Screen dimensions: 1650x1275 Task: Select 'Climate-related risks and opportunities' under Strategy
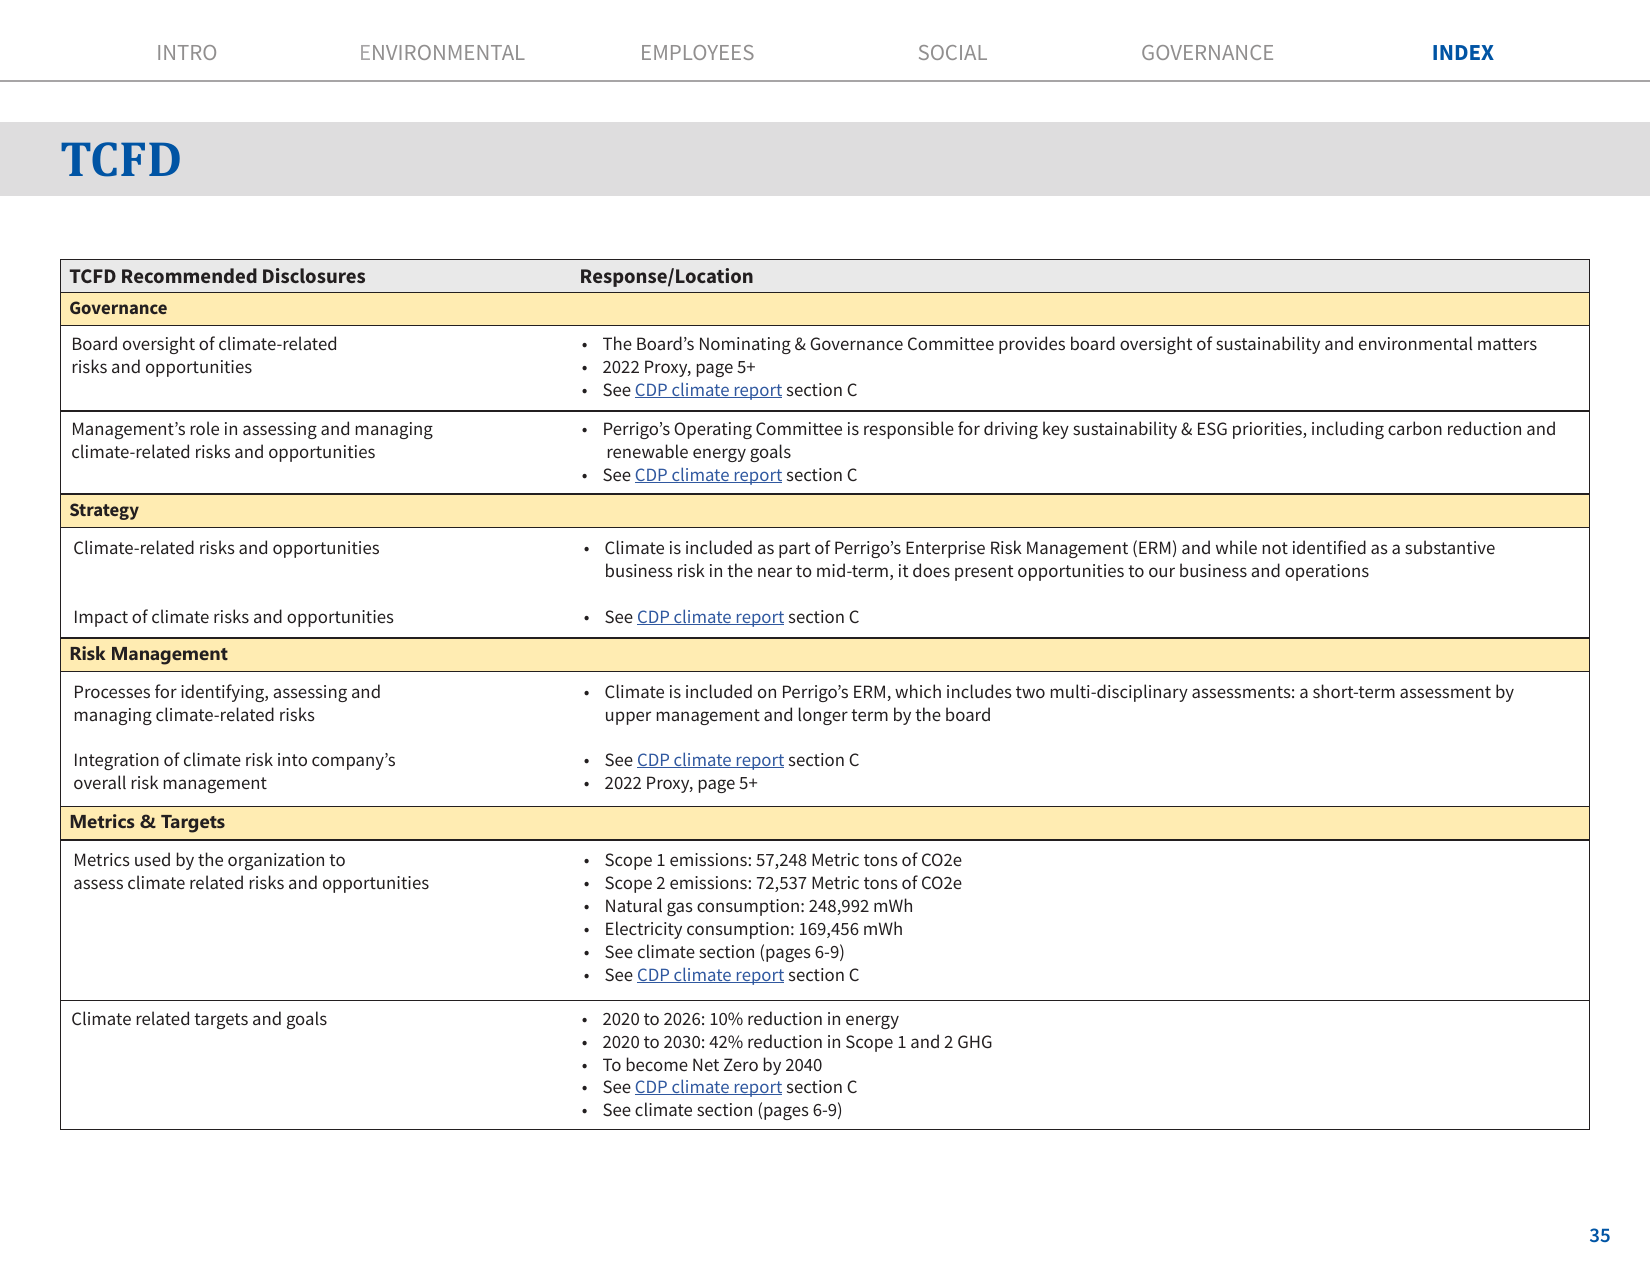(226, 548)
